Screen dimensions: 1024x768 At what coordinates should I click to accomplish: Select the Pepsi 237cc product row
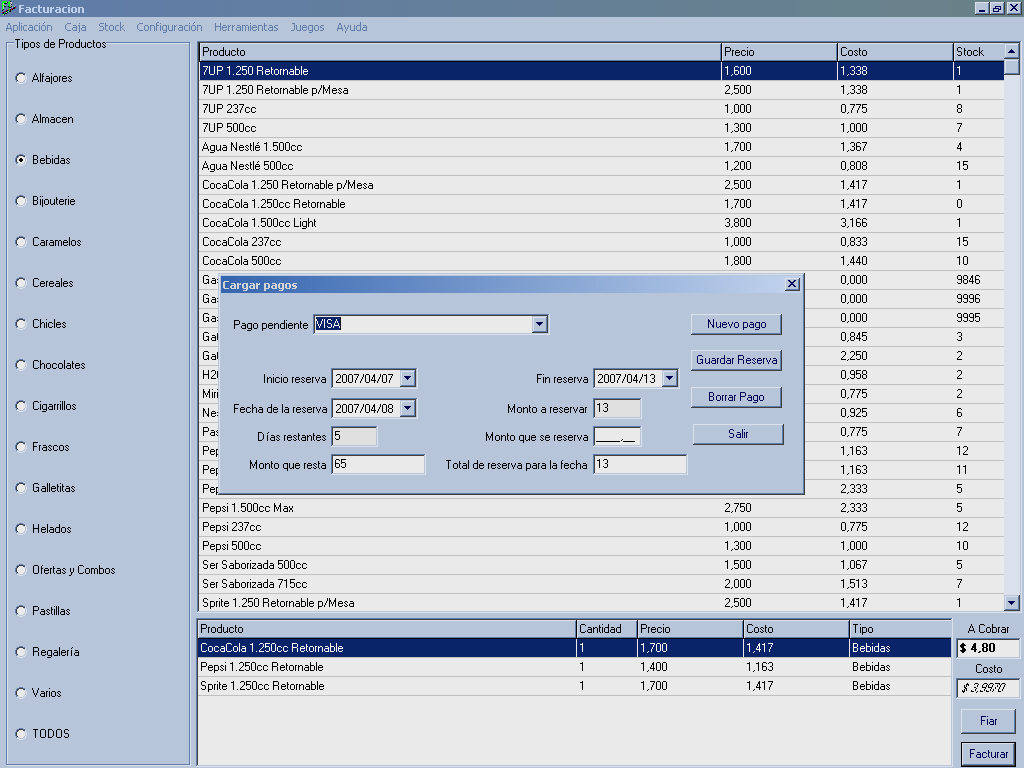tap(601, 526)
